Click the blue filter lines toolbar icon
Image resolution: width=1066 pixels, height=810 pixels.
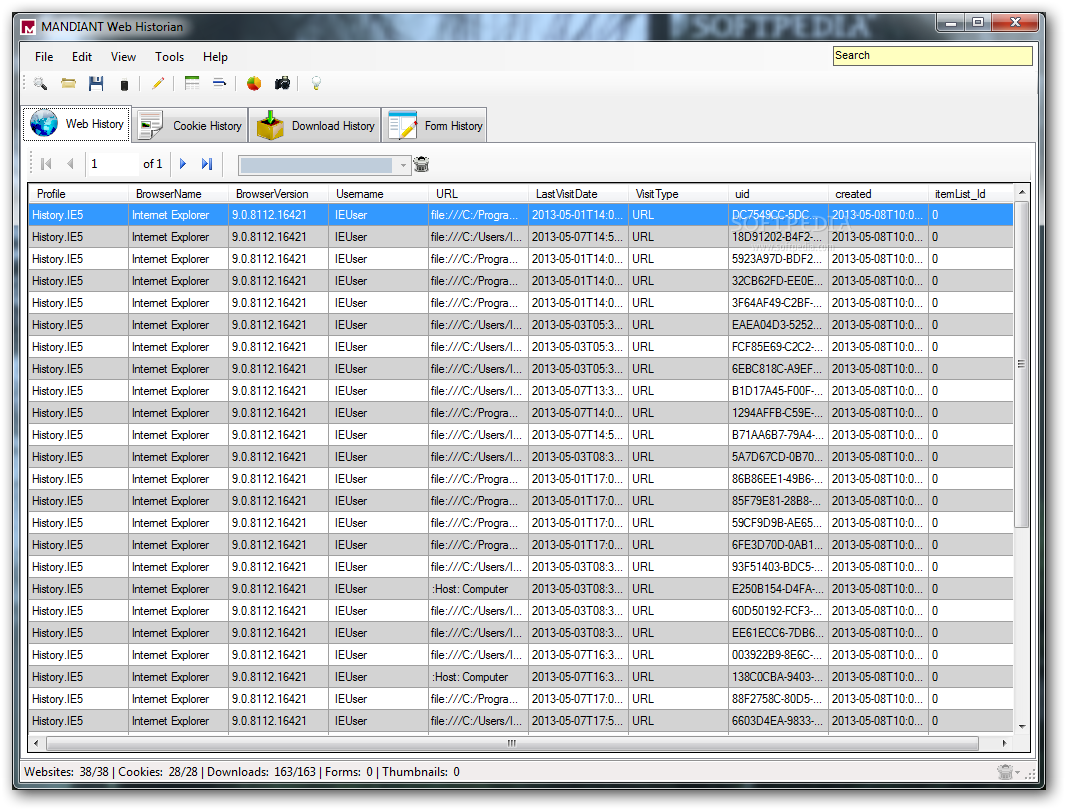point(219,83)
